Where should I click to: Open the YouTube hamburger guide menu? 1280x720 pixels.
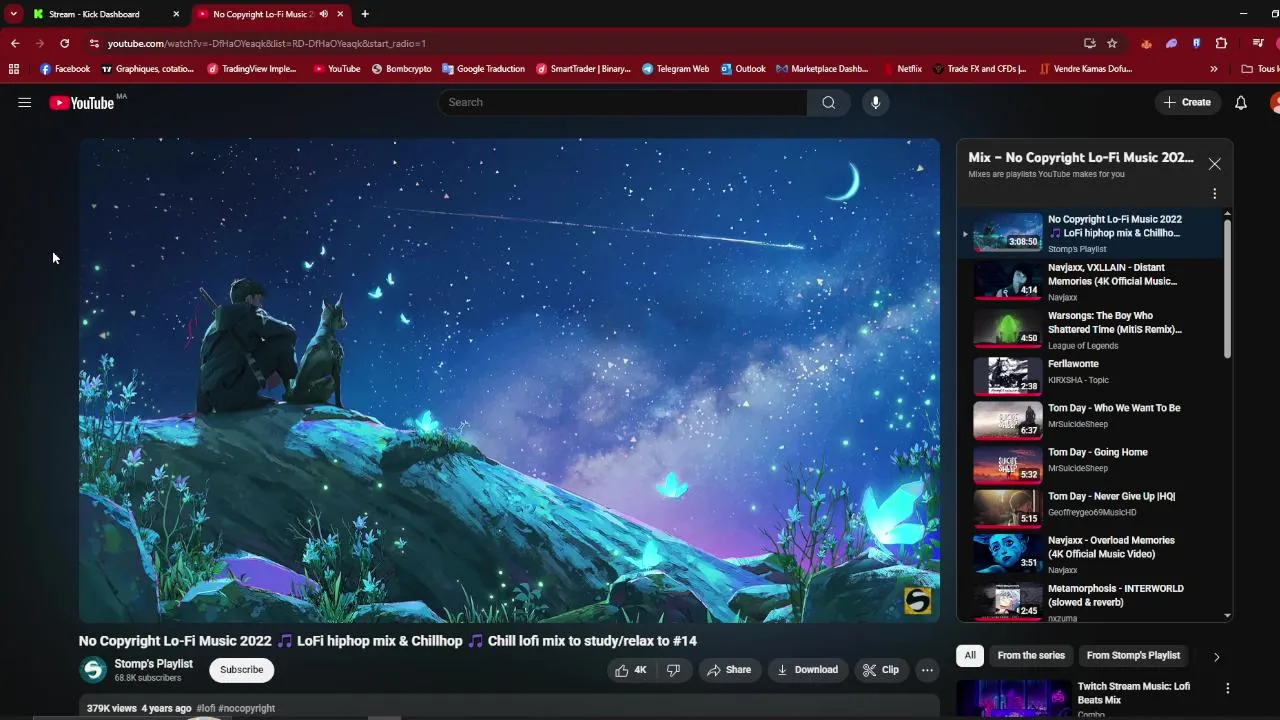pos(25,102)
